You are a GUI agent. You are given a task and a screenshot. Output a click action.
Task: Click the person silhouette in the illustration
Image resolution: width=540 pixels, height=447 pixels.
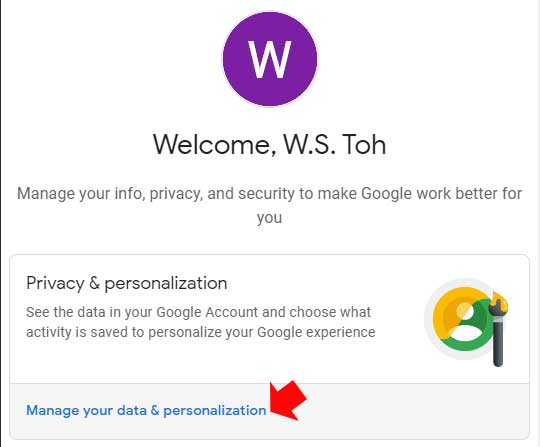[464, 322]
